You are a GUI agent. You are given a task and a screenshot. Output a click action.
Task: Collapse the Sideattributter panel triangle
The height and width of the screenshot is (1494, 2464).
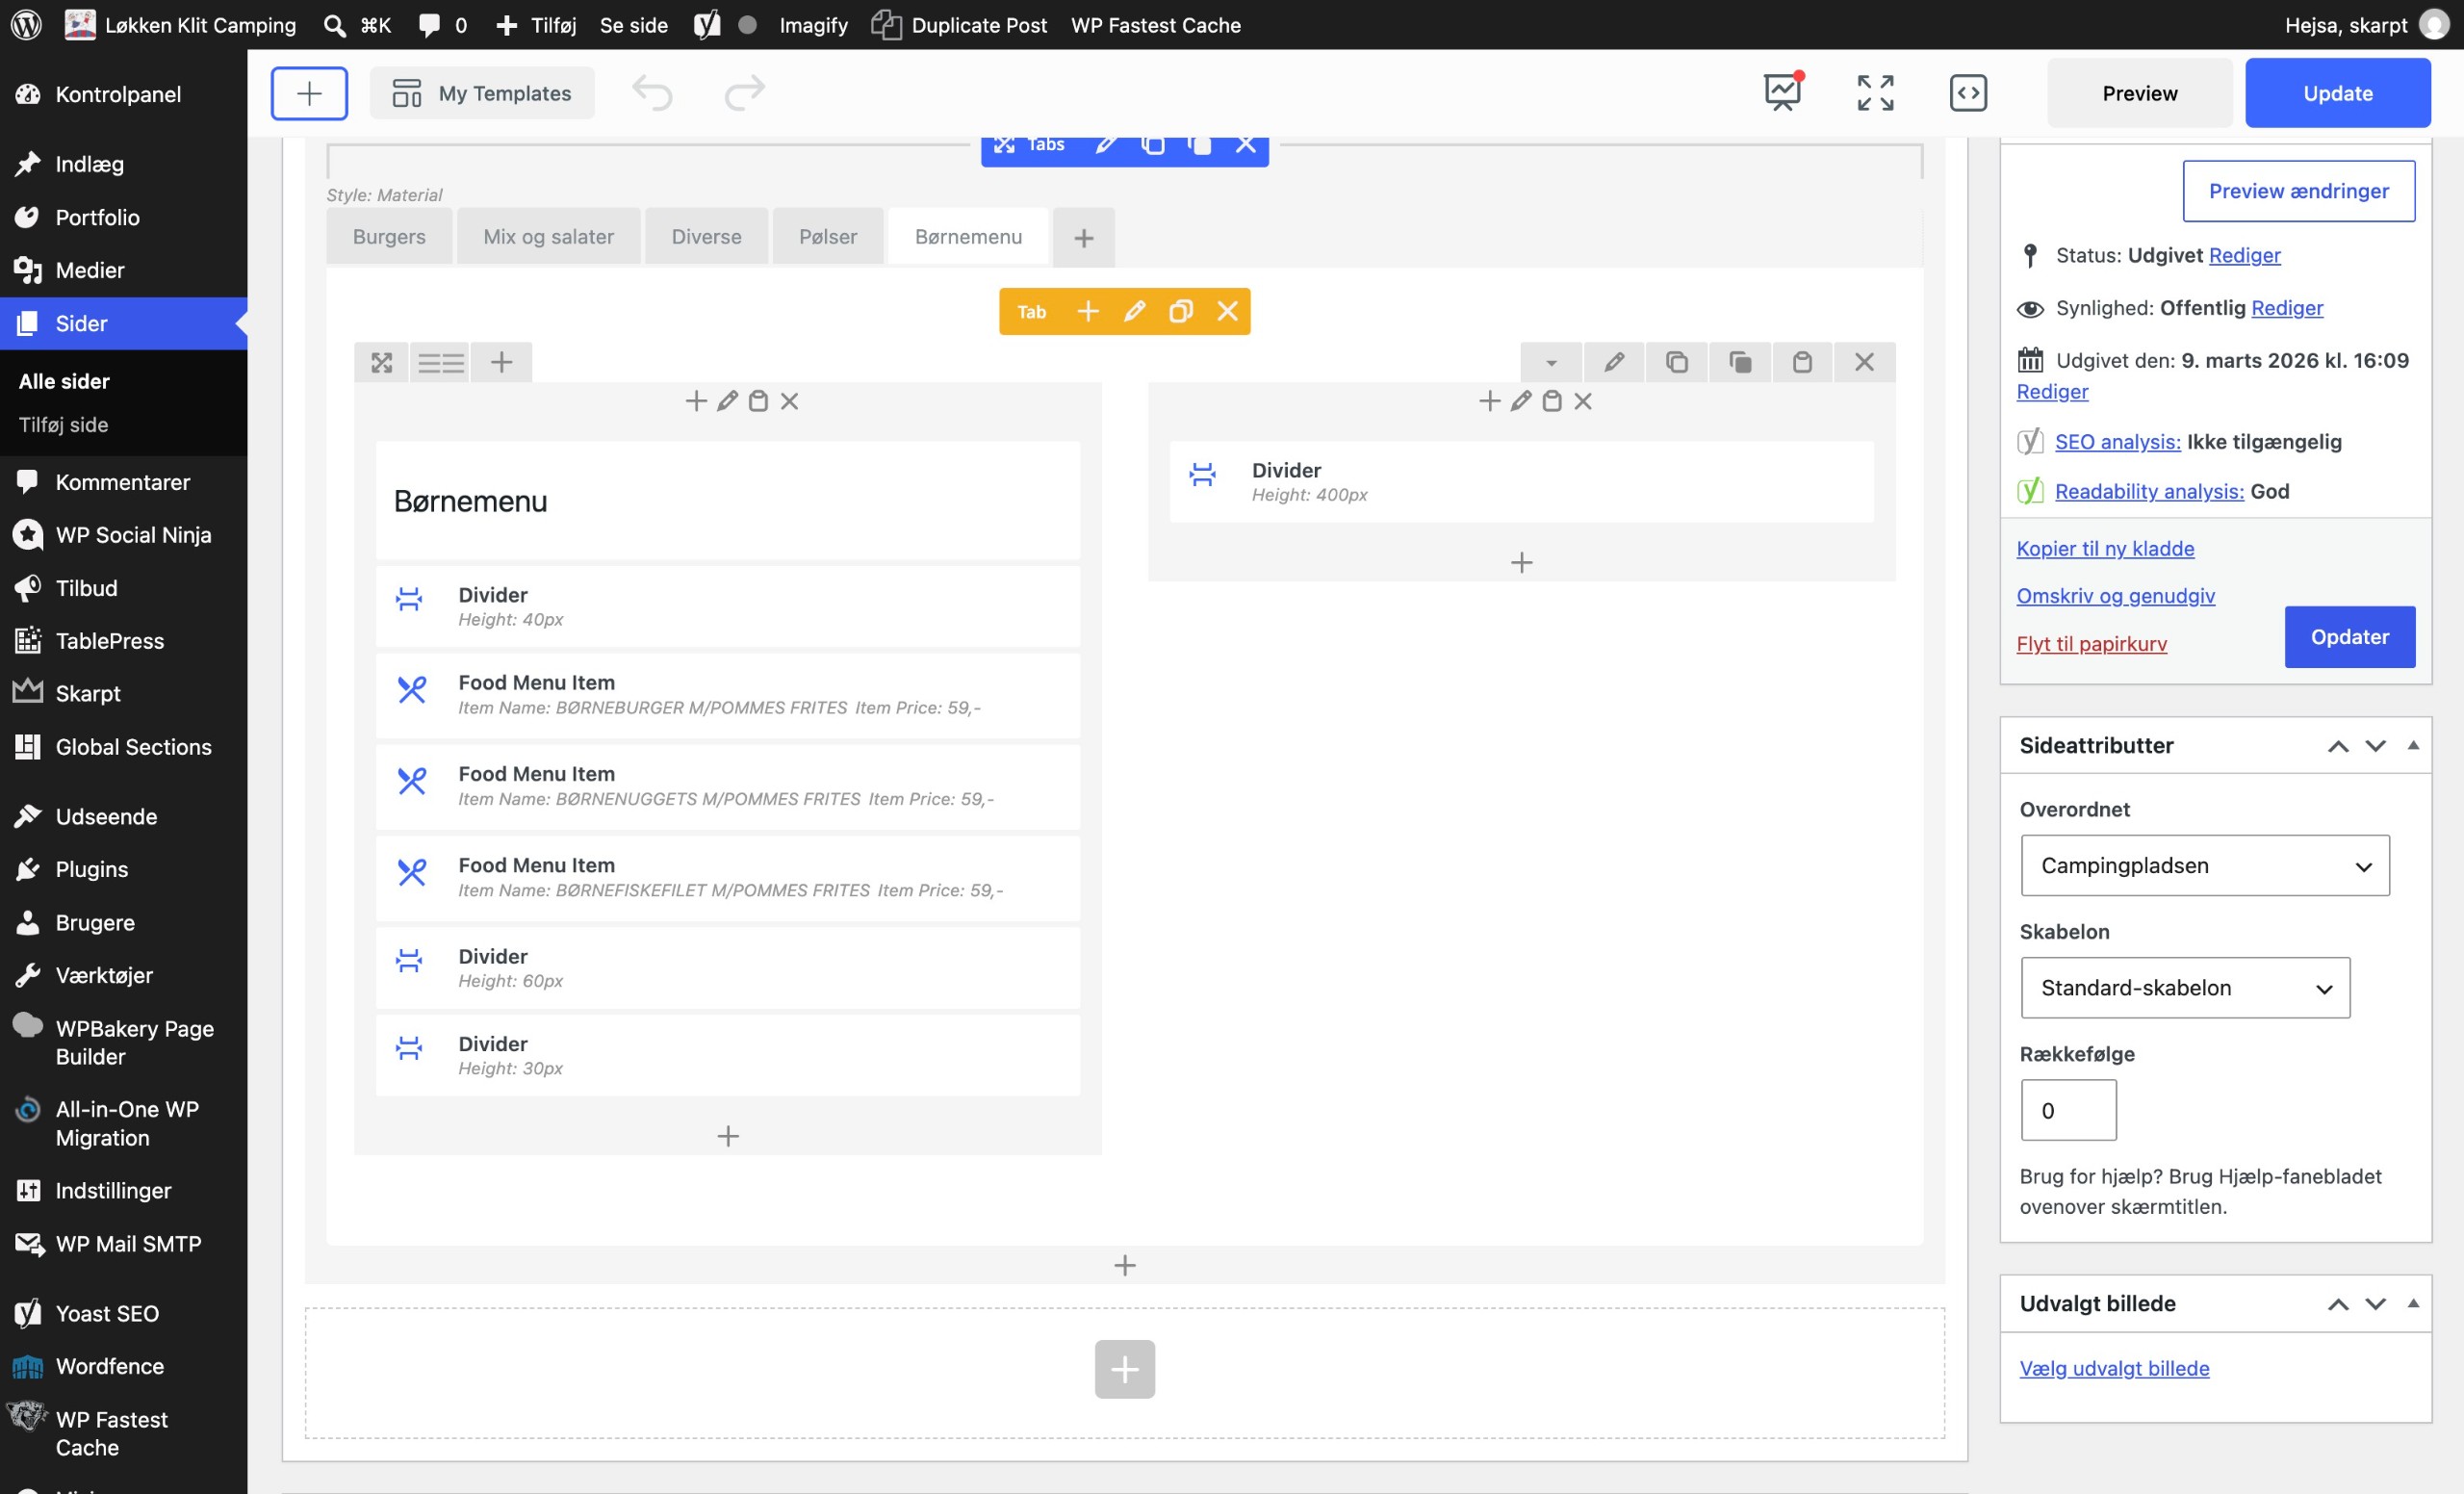tap(2413, 745)
